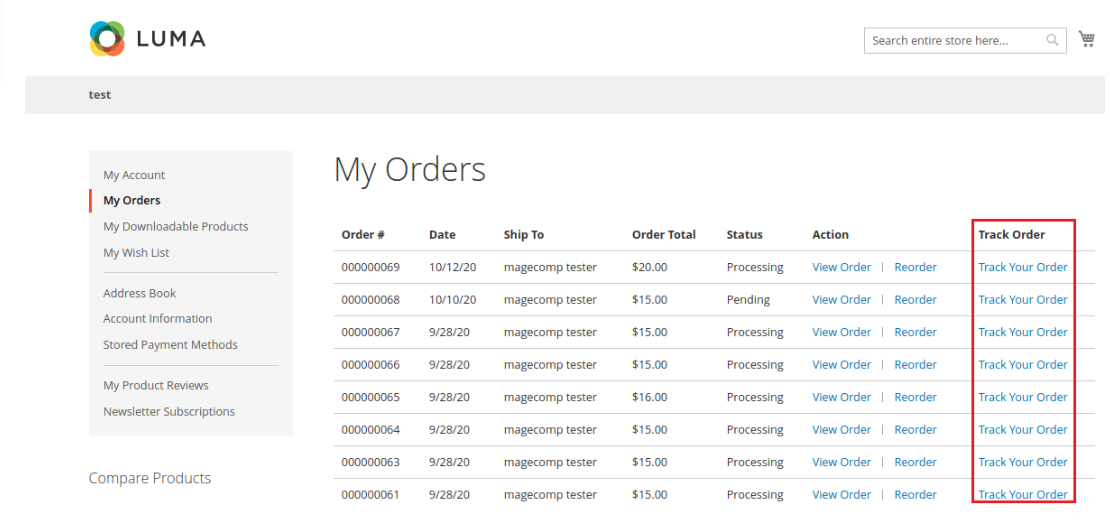Click the Luma logo icon
This screenshot has height=531, width=1110.
[x=107, y=39]
